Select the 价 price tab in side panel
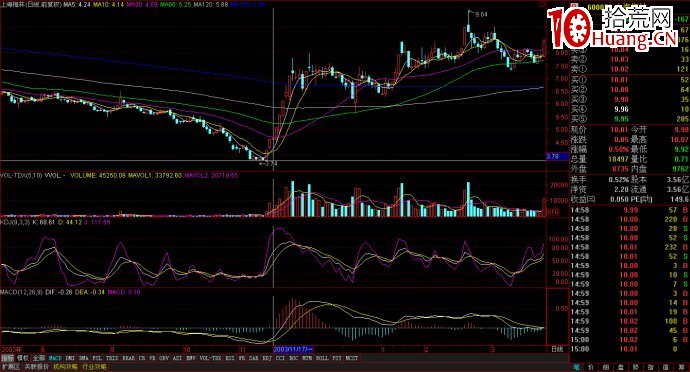Image resolution: width=690 pixels, height=372 pixels. (x=591, y=367)
